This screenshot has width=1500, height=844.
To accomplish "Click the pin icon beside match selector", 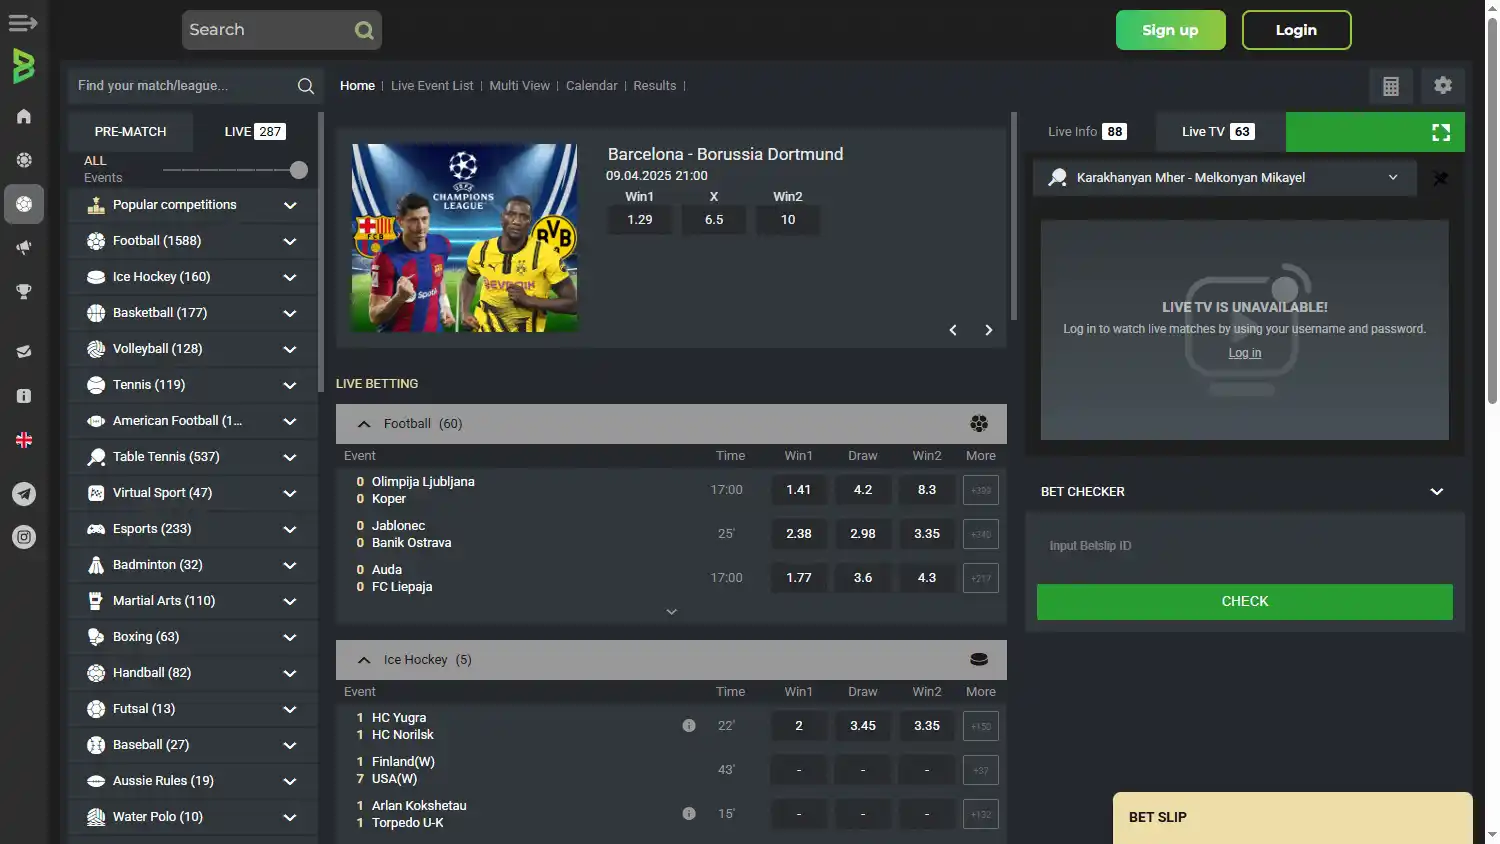I will (1440, 179).
